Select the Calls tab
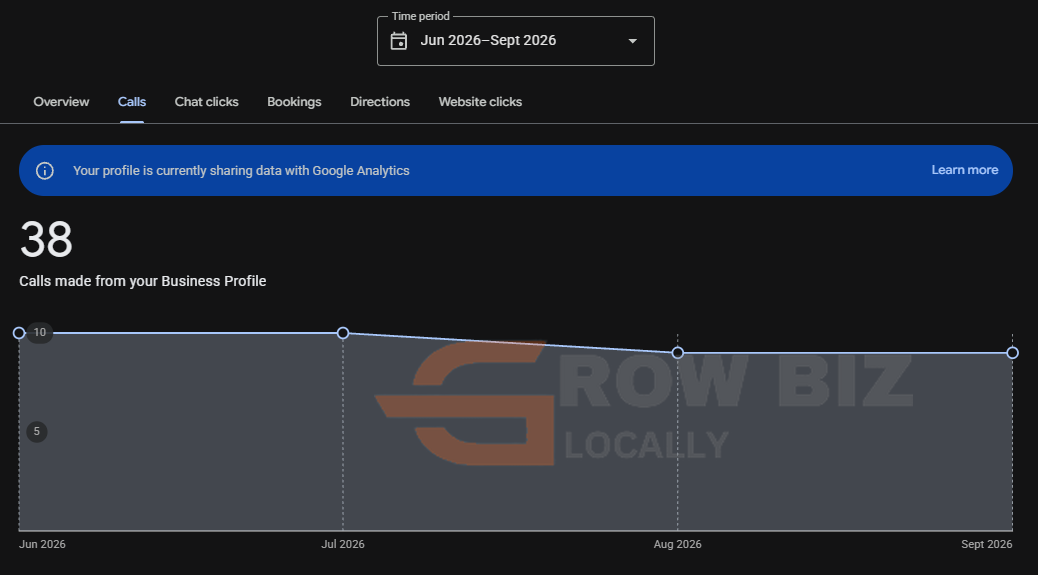 (132, 102)
